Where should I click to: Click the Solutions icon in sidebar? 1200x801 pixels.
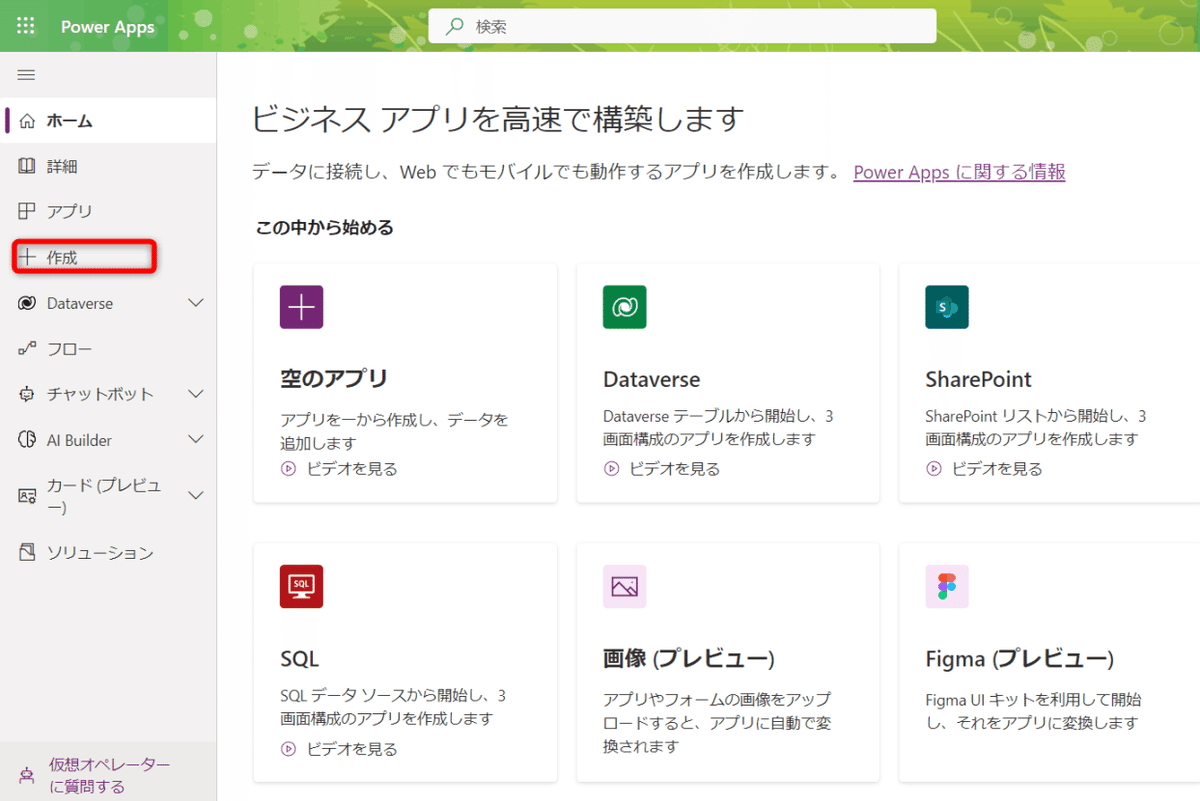coord(27,552)
